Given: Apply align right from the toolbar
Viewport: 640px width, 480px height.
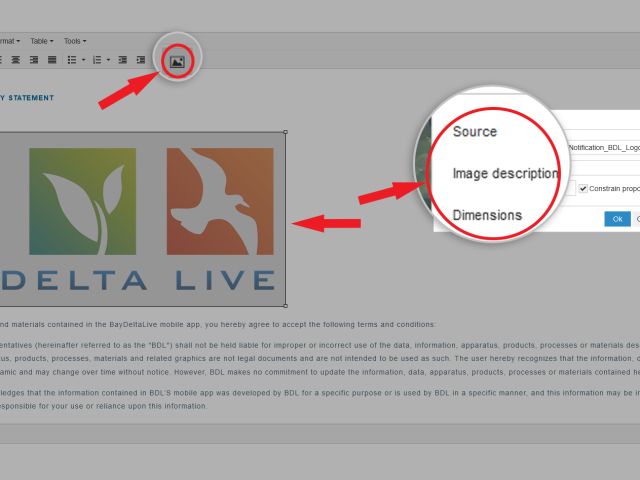Looking at the screenshot, I should pyautogui.click(x=34, y=60).
